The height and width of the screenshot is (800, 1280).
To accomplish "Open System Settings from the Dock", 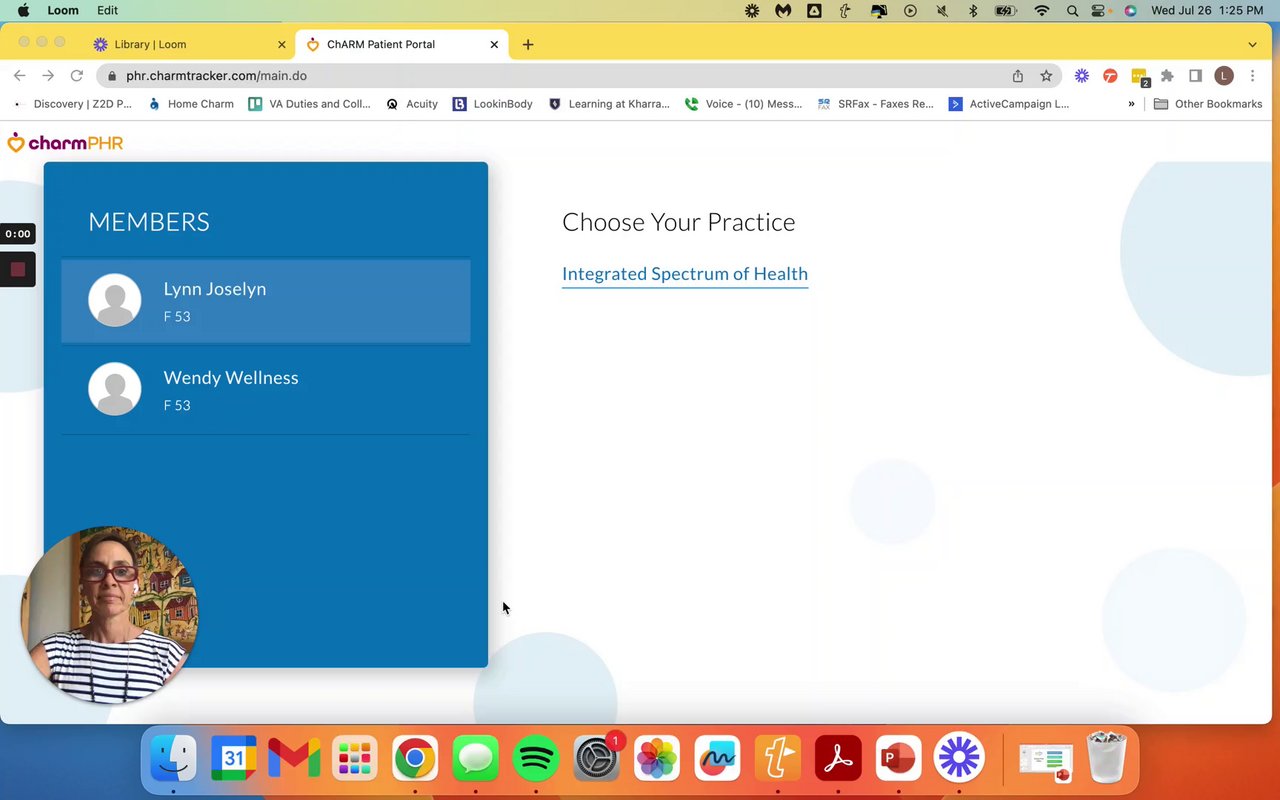I will click(597, 759).
